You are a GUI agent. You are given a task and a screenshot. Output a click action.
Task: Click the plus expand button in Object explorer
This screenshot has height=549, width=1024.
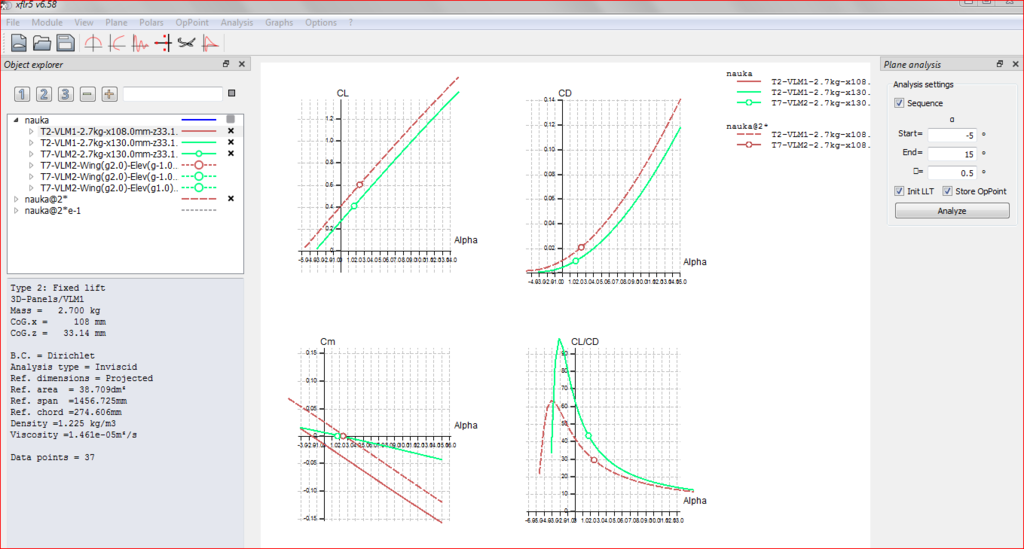pyautogui.click(x=110, y=94)
